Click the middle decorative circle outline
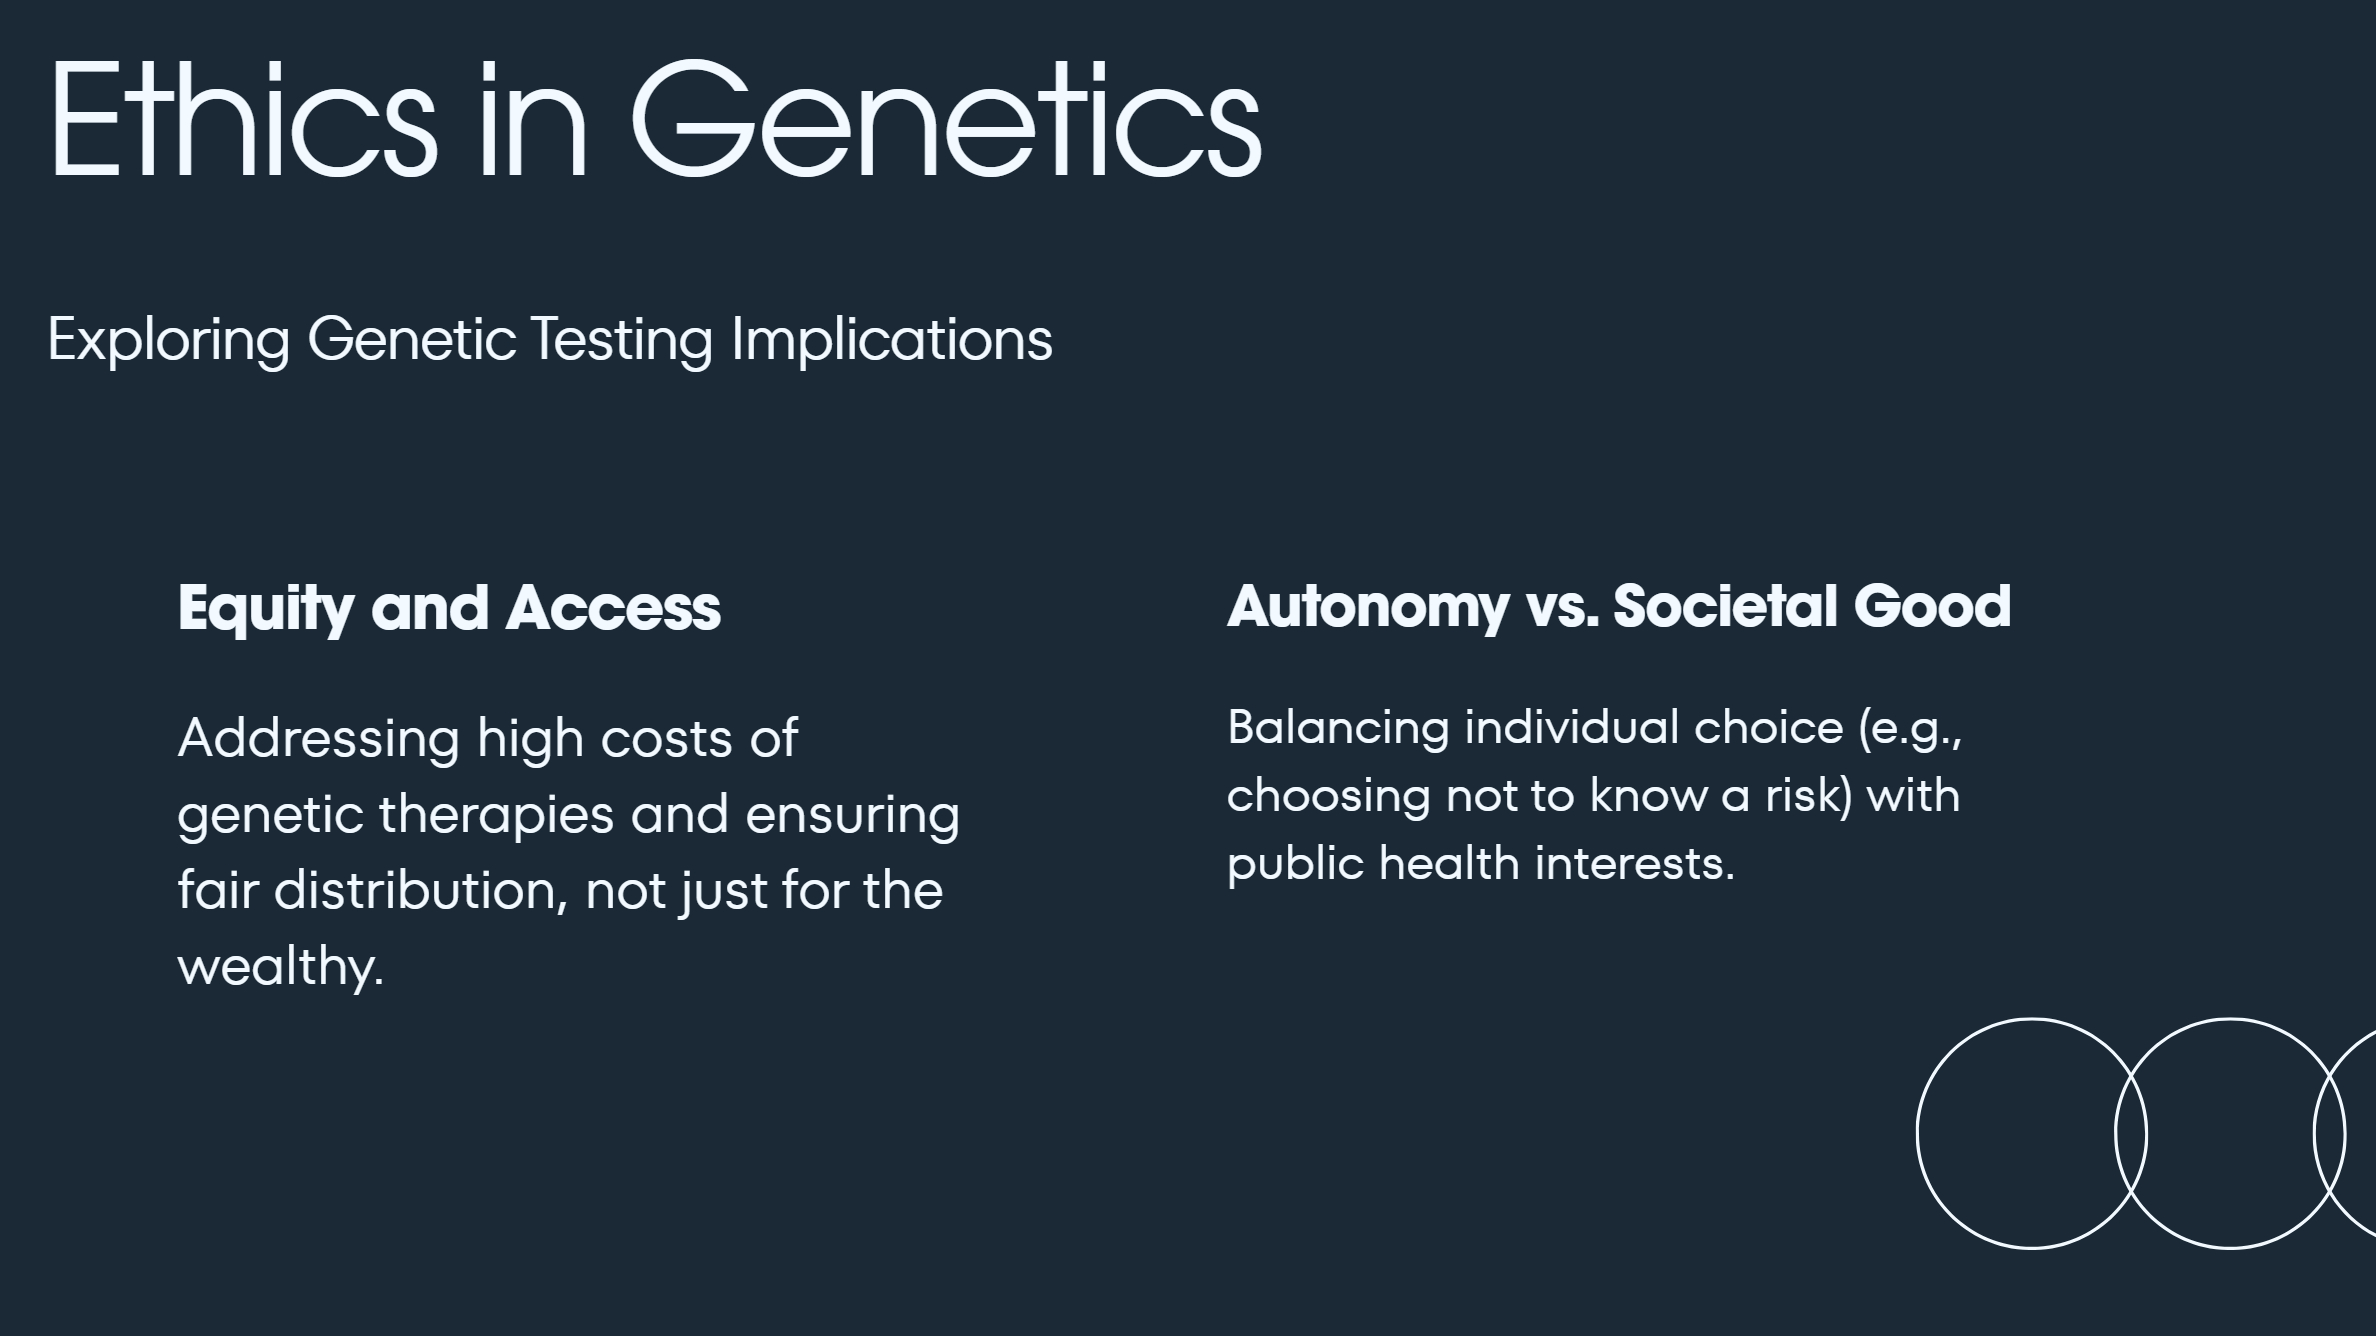Viewport: 2376px width, 1336px height. 2230,1020
